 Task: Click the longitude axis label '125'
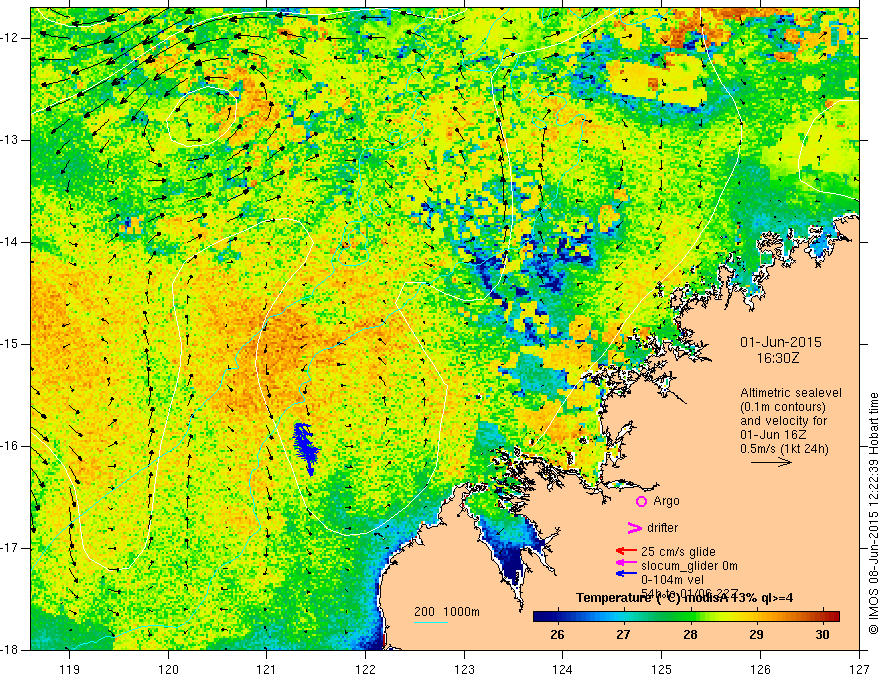tap(662, 669)
